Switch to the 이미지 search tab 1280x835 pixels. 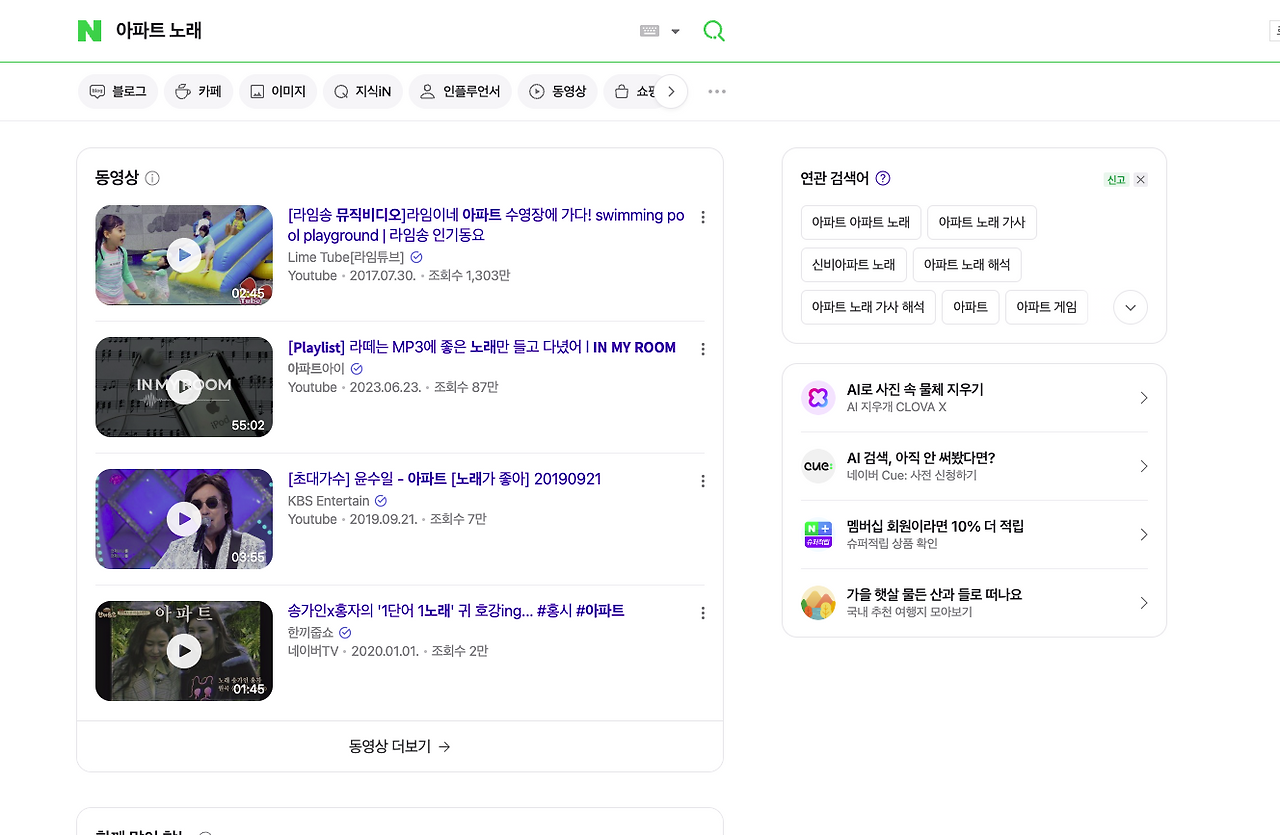point(277,91)
